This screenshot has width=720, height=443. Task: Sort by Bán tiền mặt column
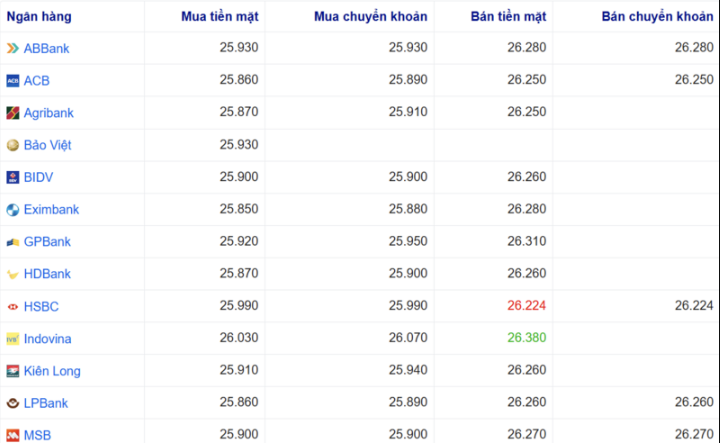pyautogui.click(x=508, y=16)
